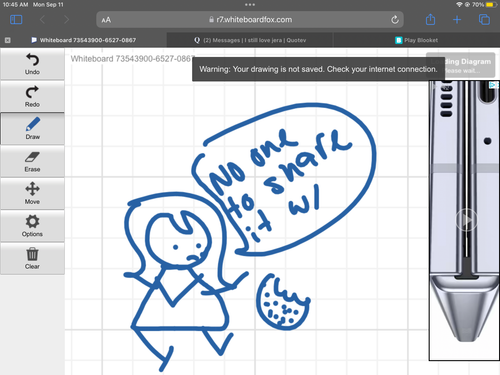Go forward with Safari forward arrow
The width and height of the screenshot is (500, 375).
coord(66,20)
